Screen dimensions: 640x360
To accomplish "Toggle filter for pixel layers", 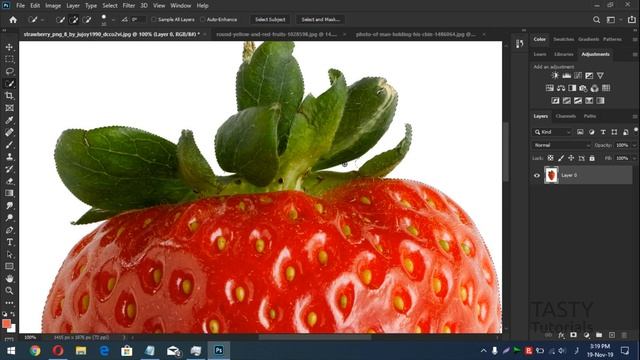I will tap(580, 132).
